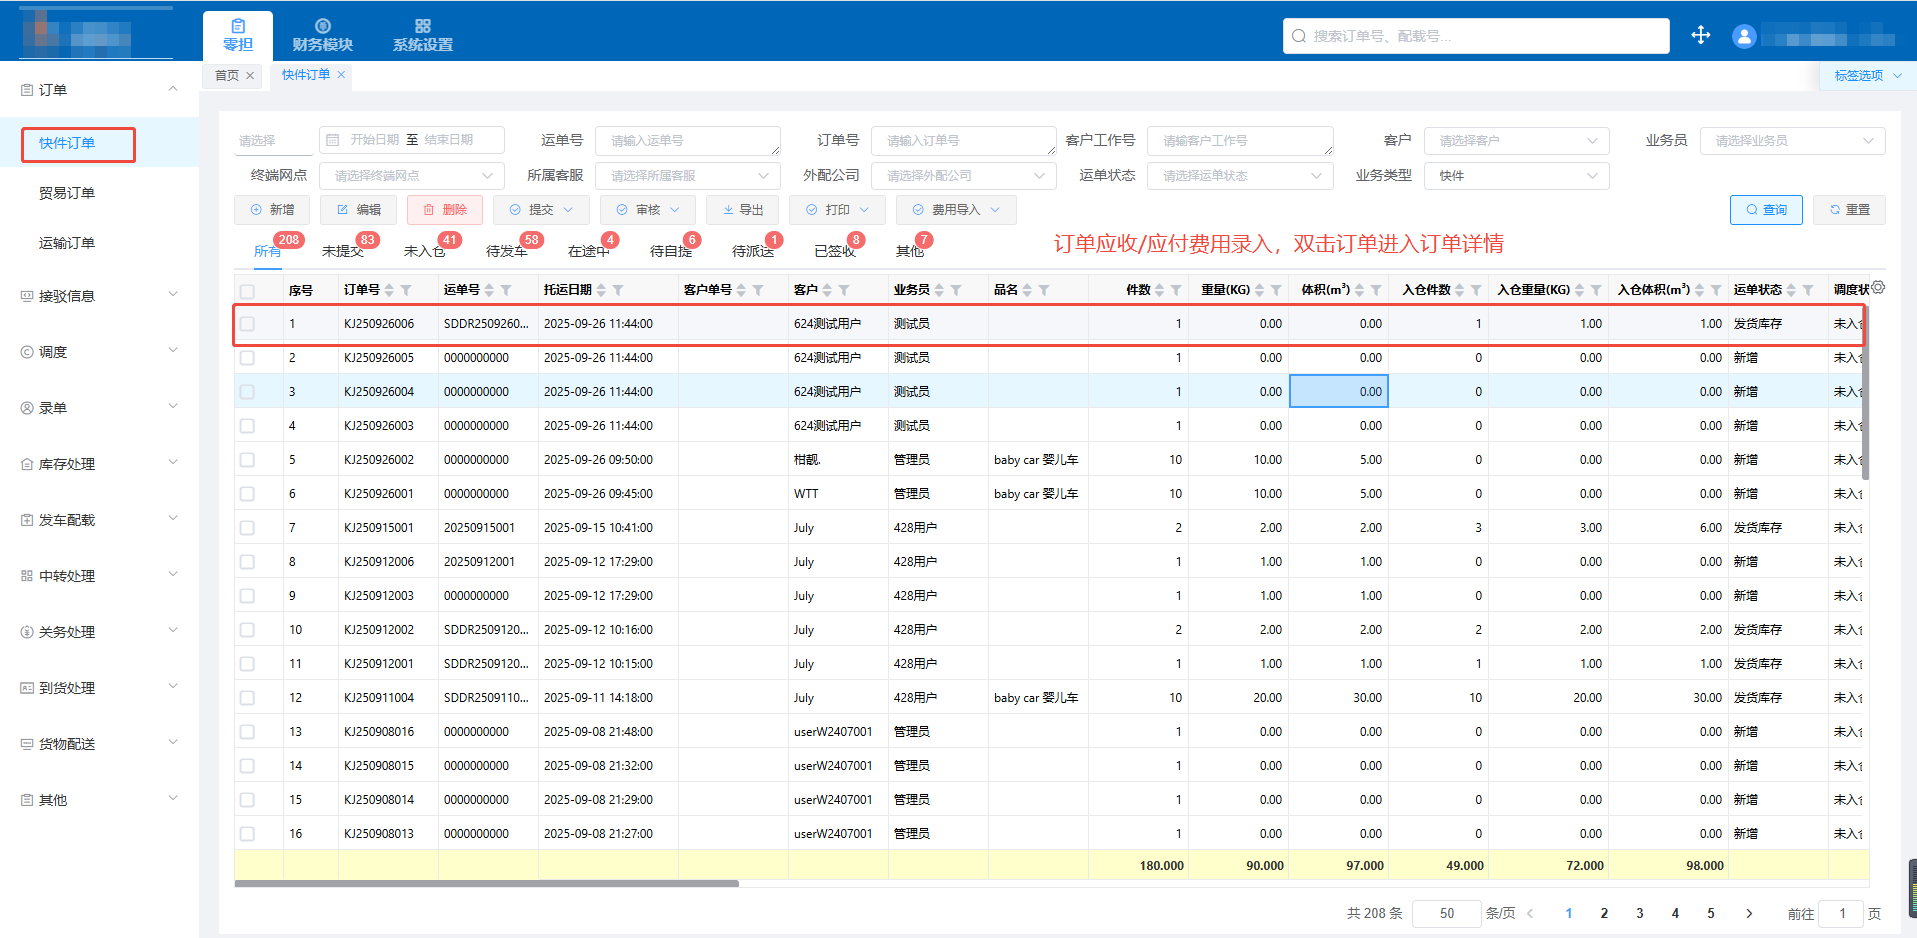
Task: Open the table column settings gear
Action: (1878, 288)
